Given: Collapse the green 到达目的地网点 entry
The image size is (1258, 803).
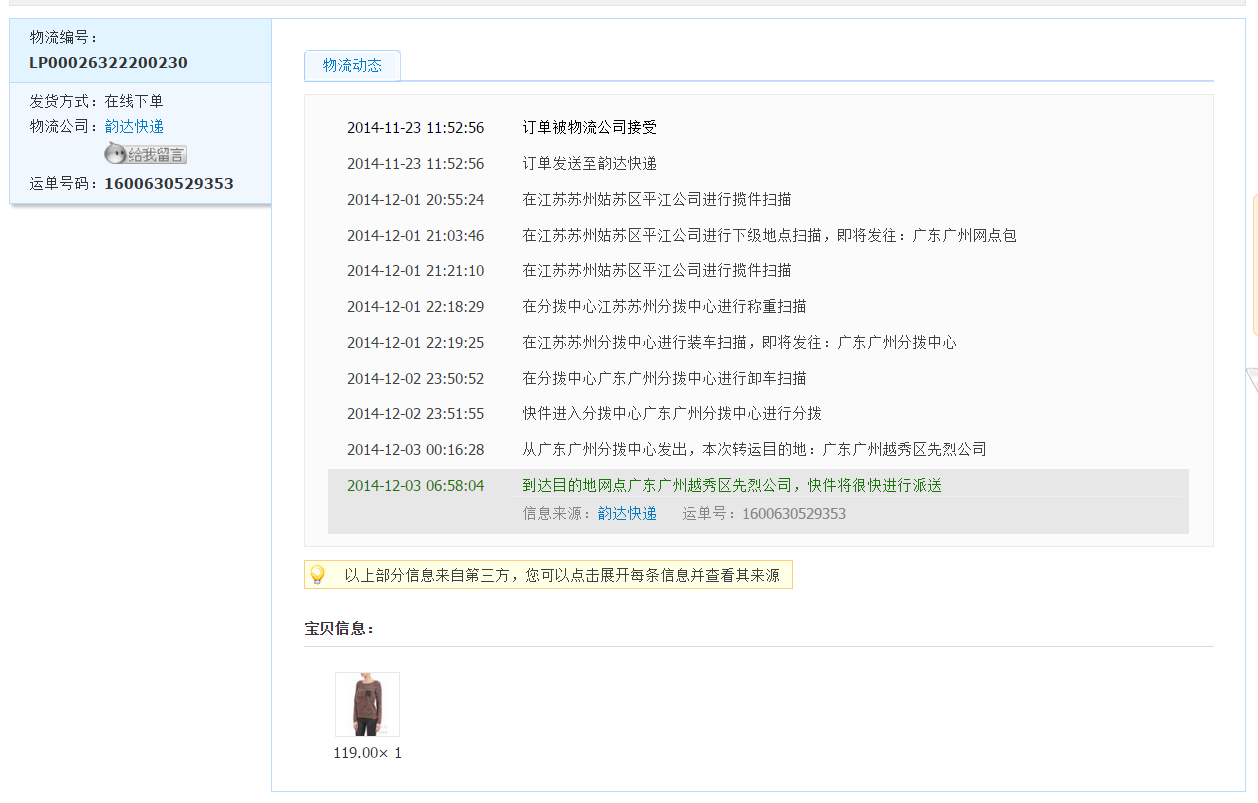Looking at the screenshot, I should (731, 486).
